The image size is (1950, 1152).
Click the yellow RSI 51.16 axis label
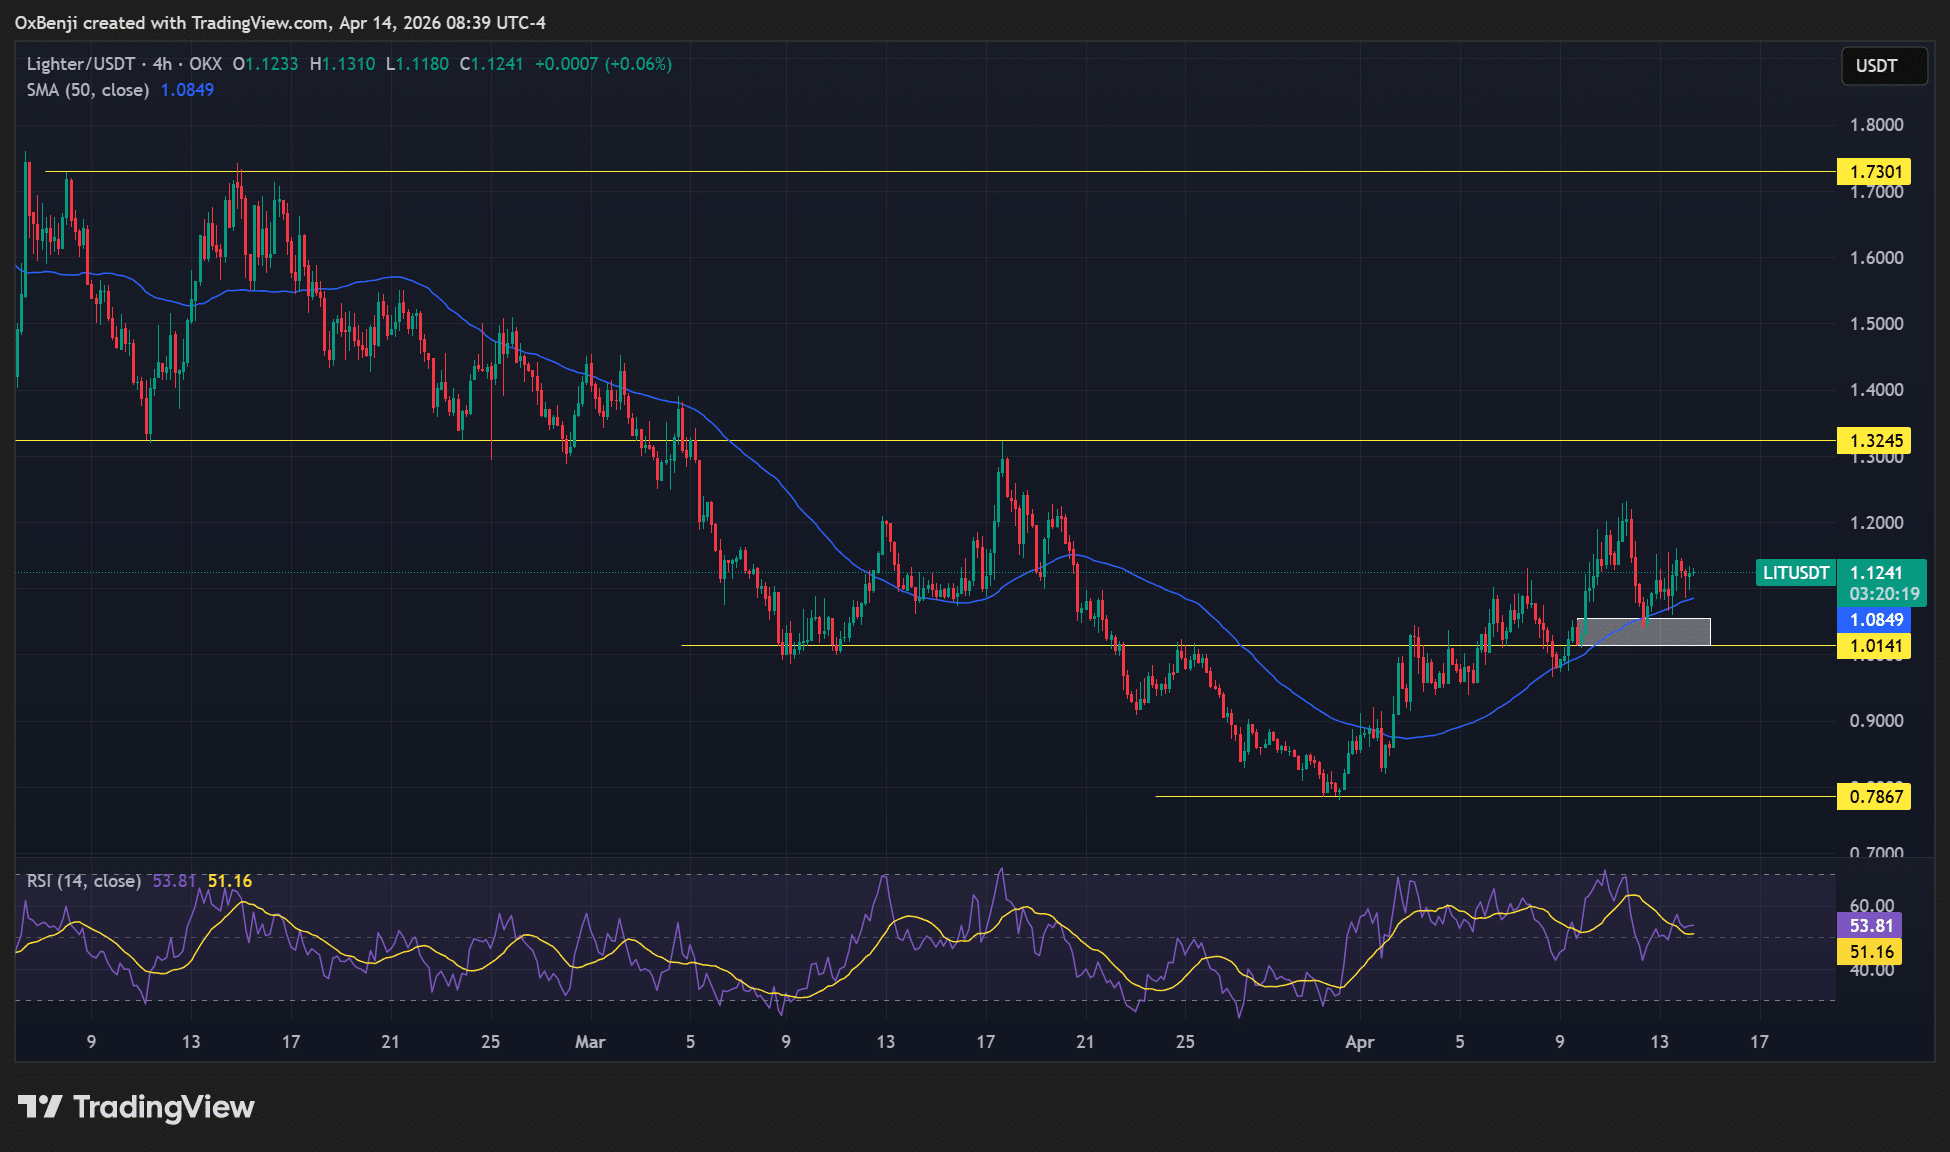click(x=1870, y=952)
